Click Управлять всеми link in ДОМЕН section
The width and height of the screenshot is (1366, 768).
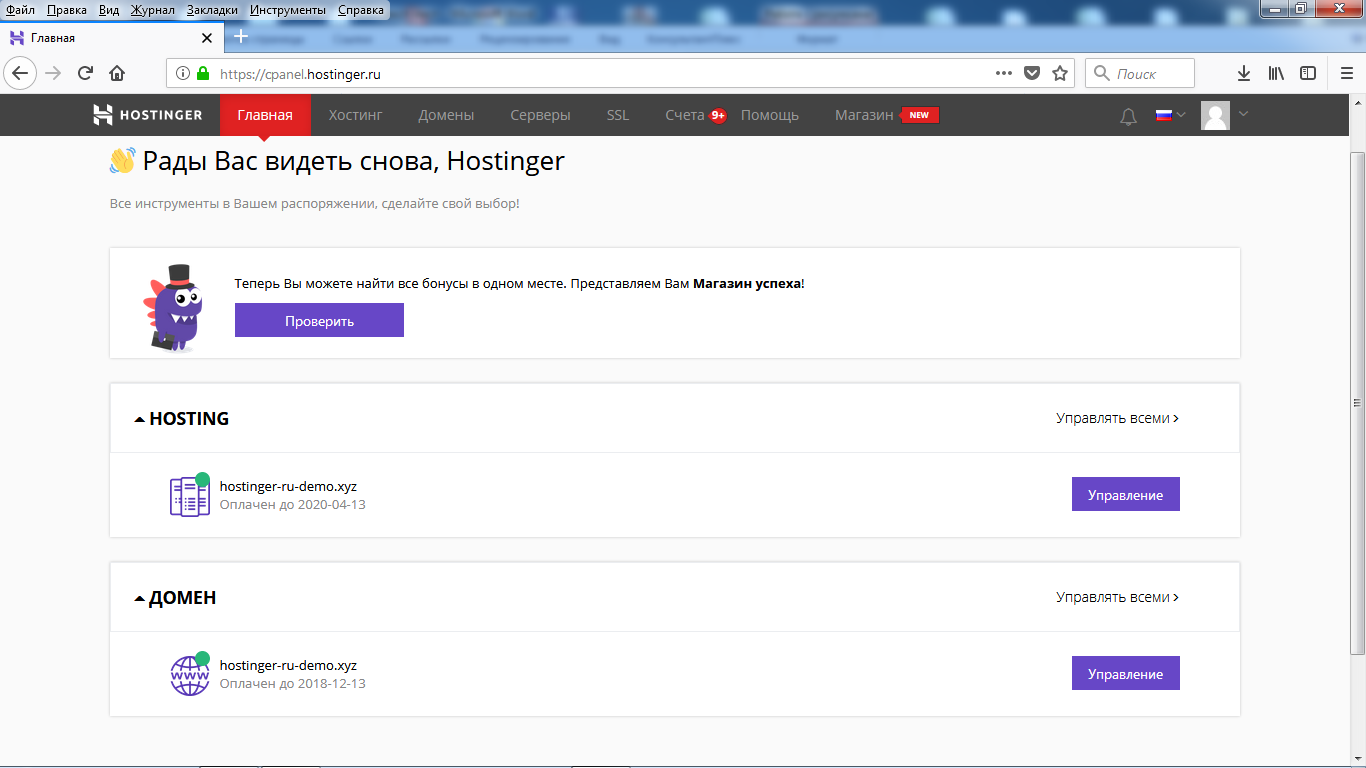pyautogui.click(x=1117, y=597)
